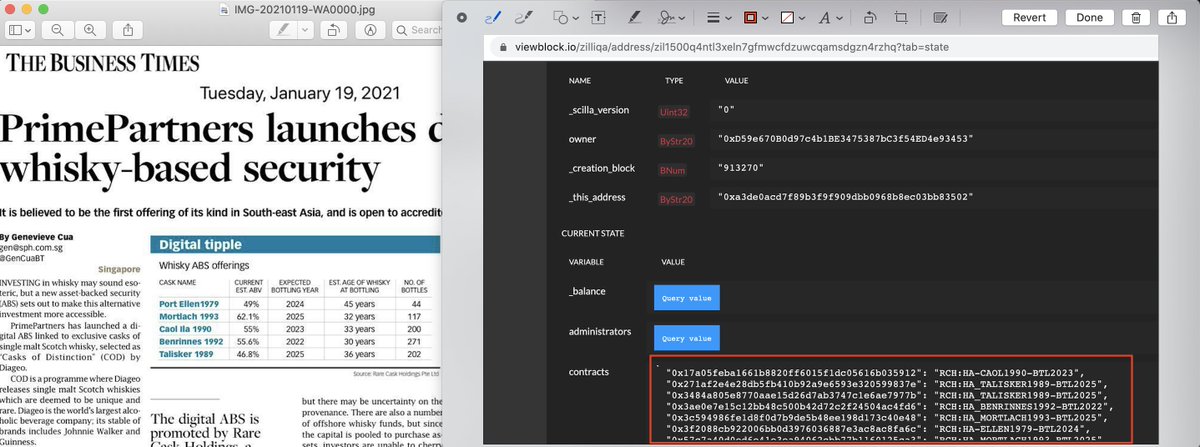Click the screenshot selection dot tool
Image resolution: width=1200 pixels, height=447 pixels.
pos(462,17)
